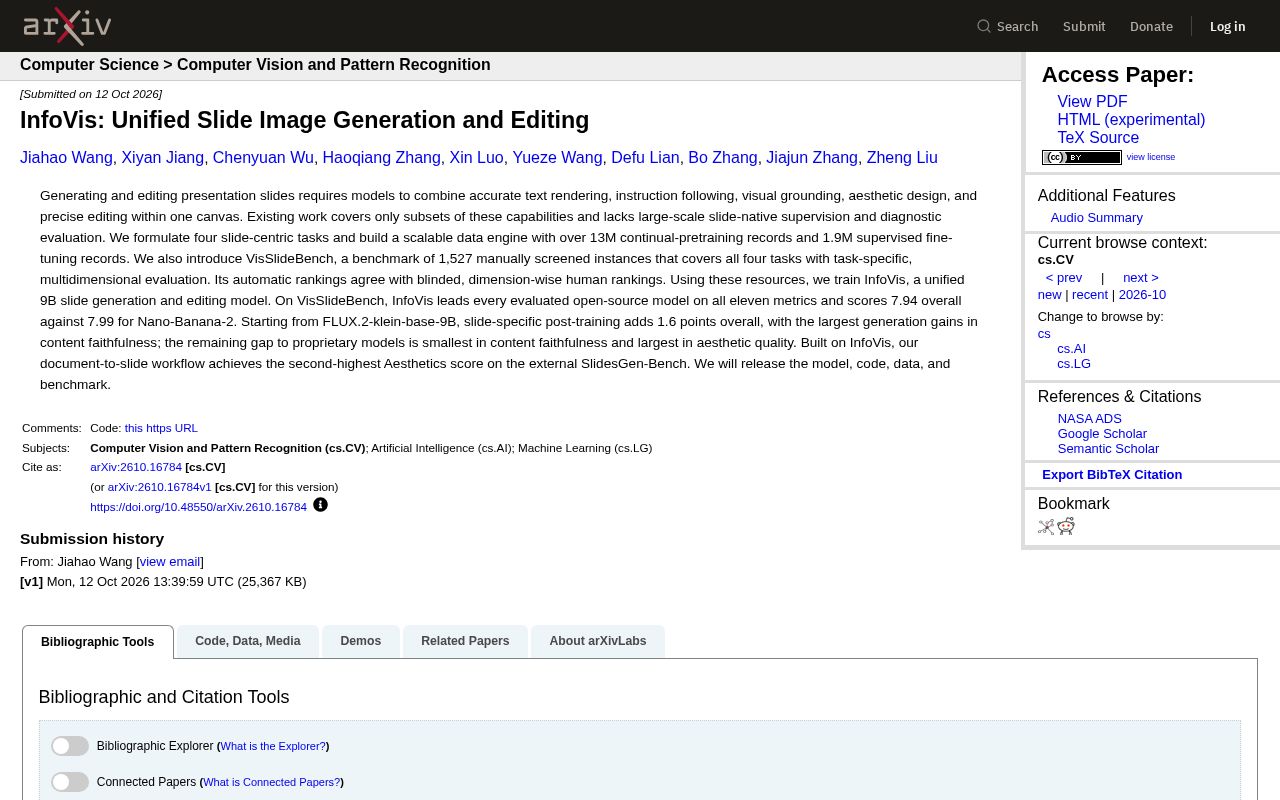Open the DOI link 10.48550/arXiv.2610.16784
1280x800 pixels.
pyautogui.click(x=198, y=507)
